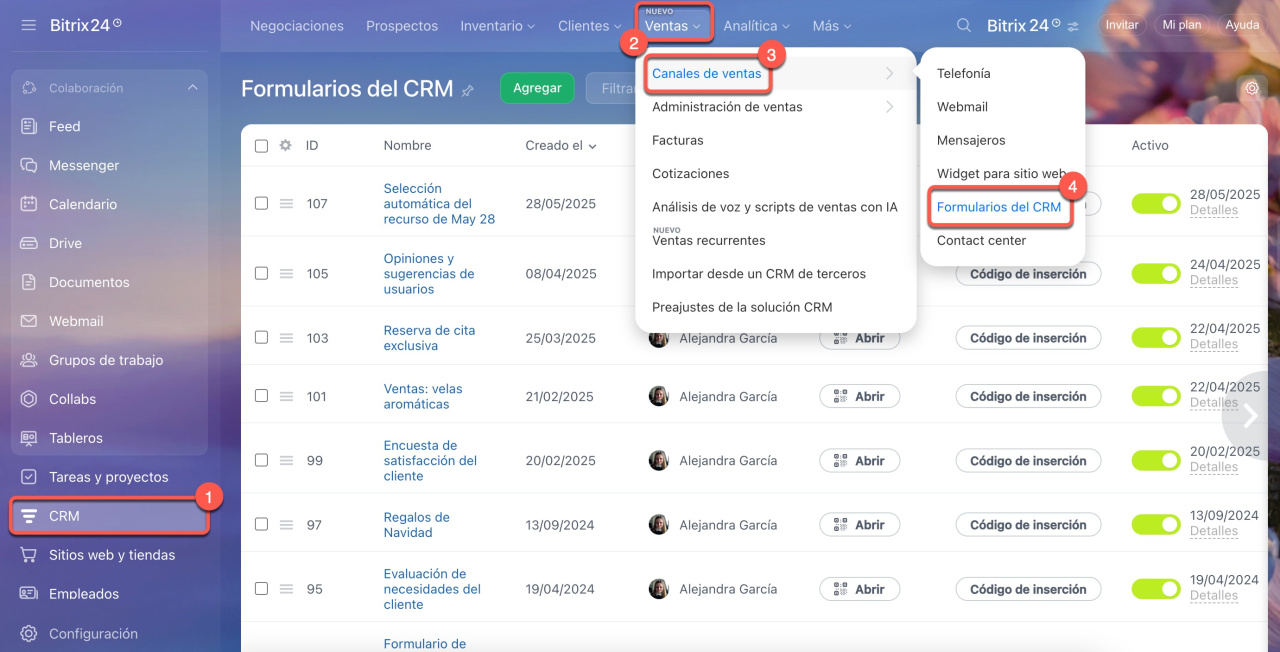This screenshot has width=1280, height=652.
Task: Expand the Analítica dropdown
Action: click(x=756, y=26)
